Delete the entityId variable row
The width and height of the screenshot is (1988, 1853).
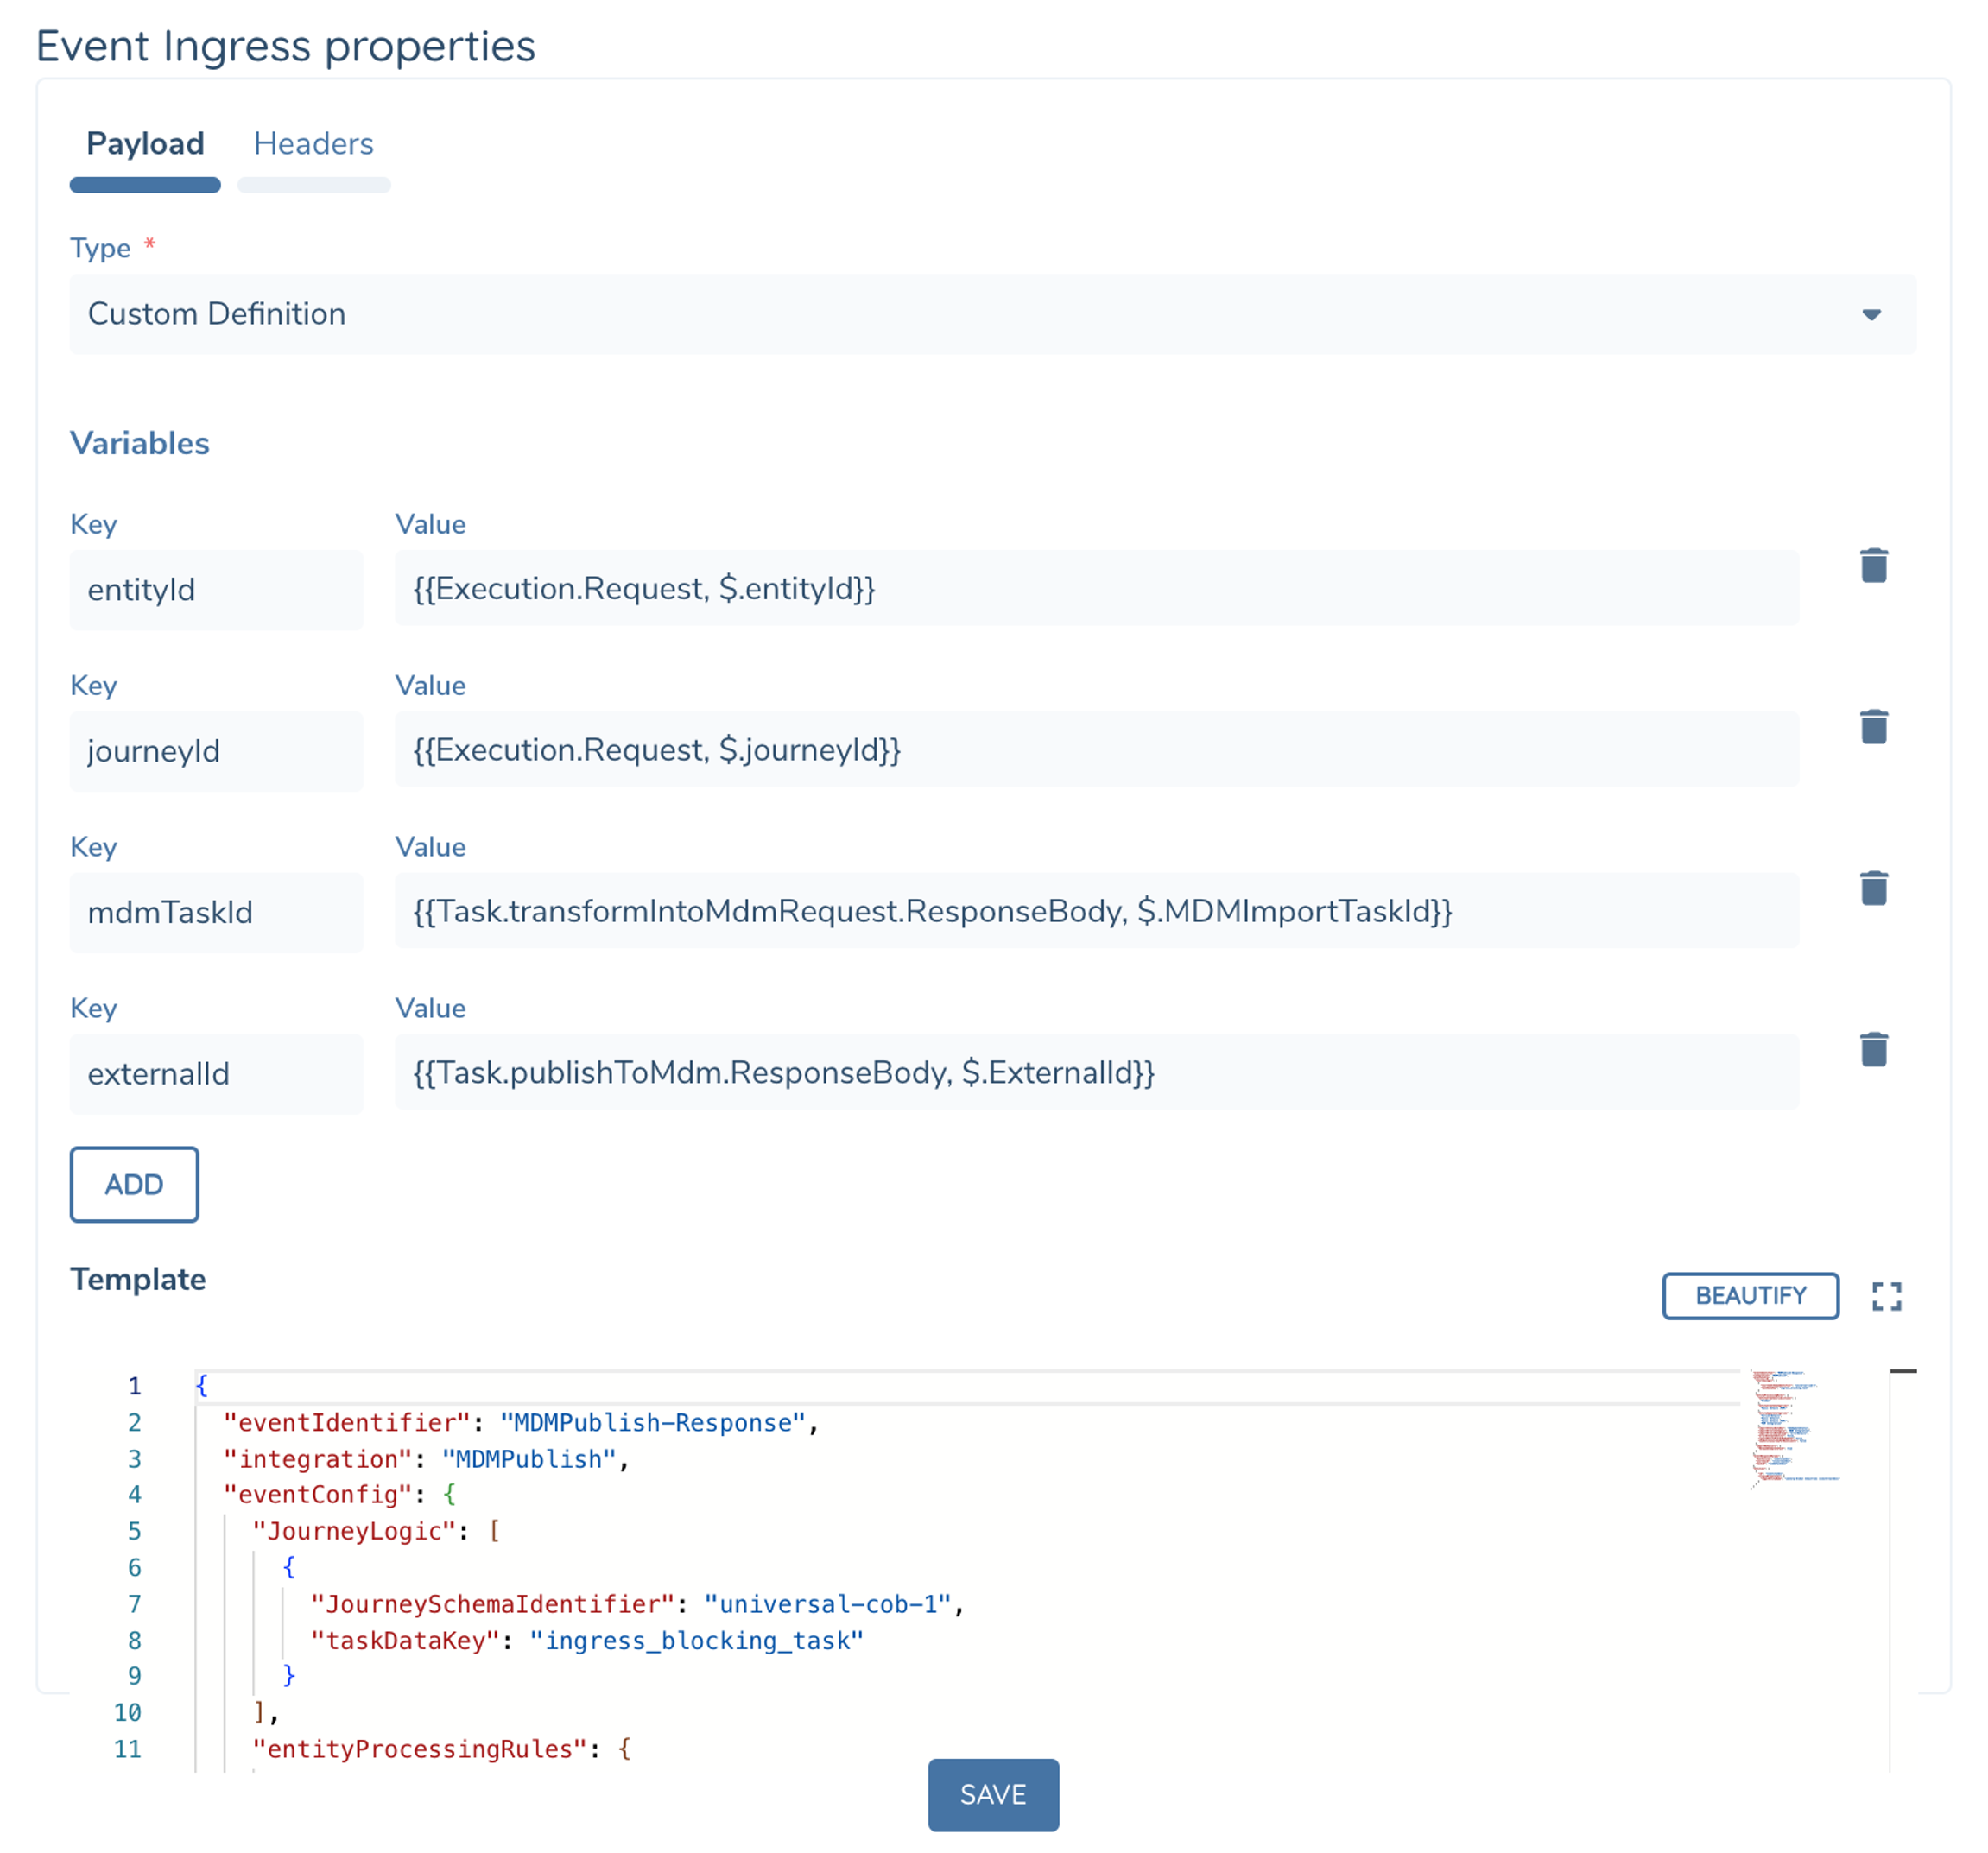pos(1873,565)
